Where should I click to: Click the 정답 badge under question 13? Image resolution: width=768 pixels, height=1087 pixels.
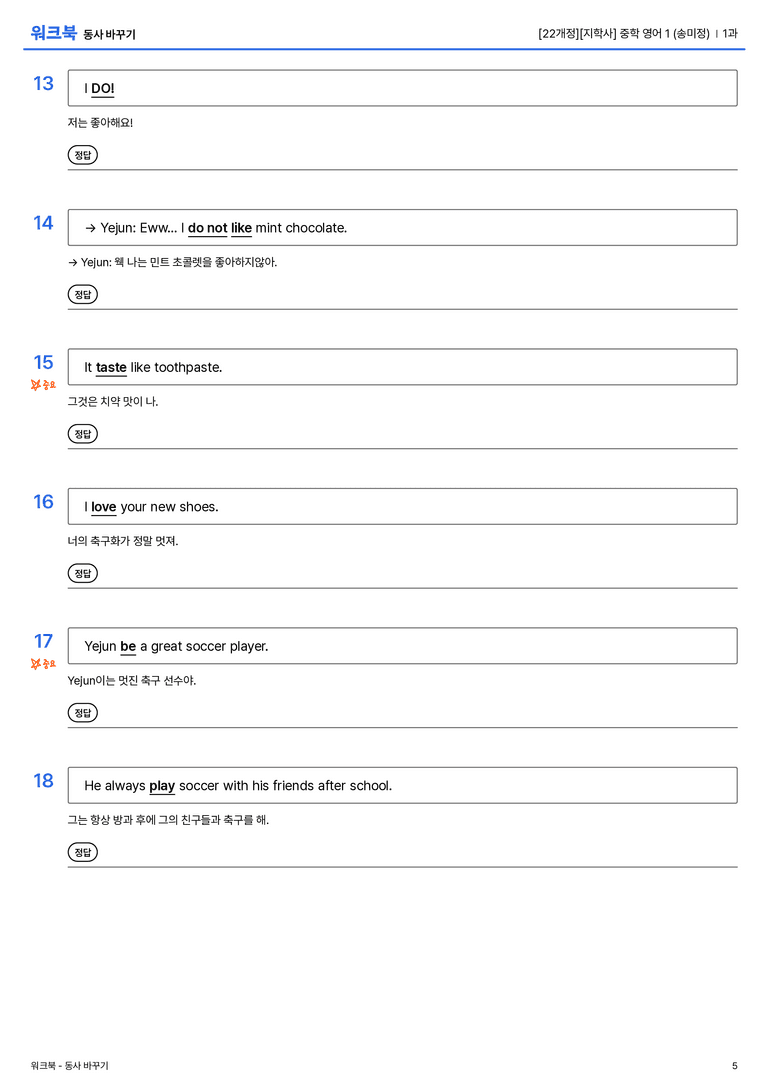(x=82, y=155)
